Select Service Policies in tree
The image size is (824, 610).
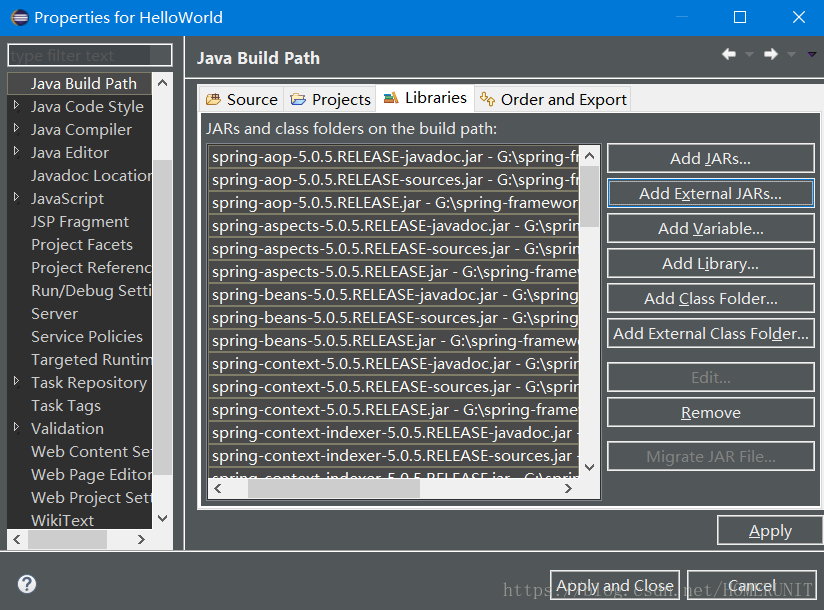click(x=87, y=337)
